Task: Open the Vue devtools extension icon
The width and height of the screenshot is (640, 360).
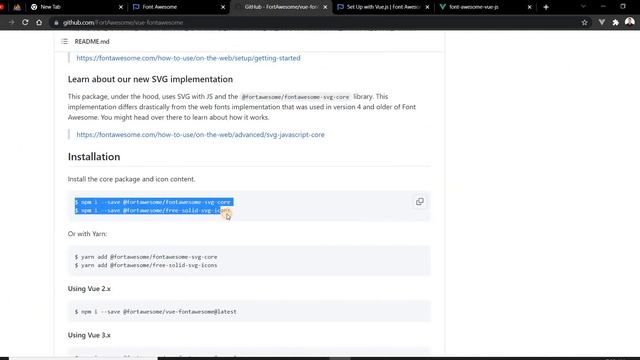Action: coord(602,22)
